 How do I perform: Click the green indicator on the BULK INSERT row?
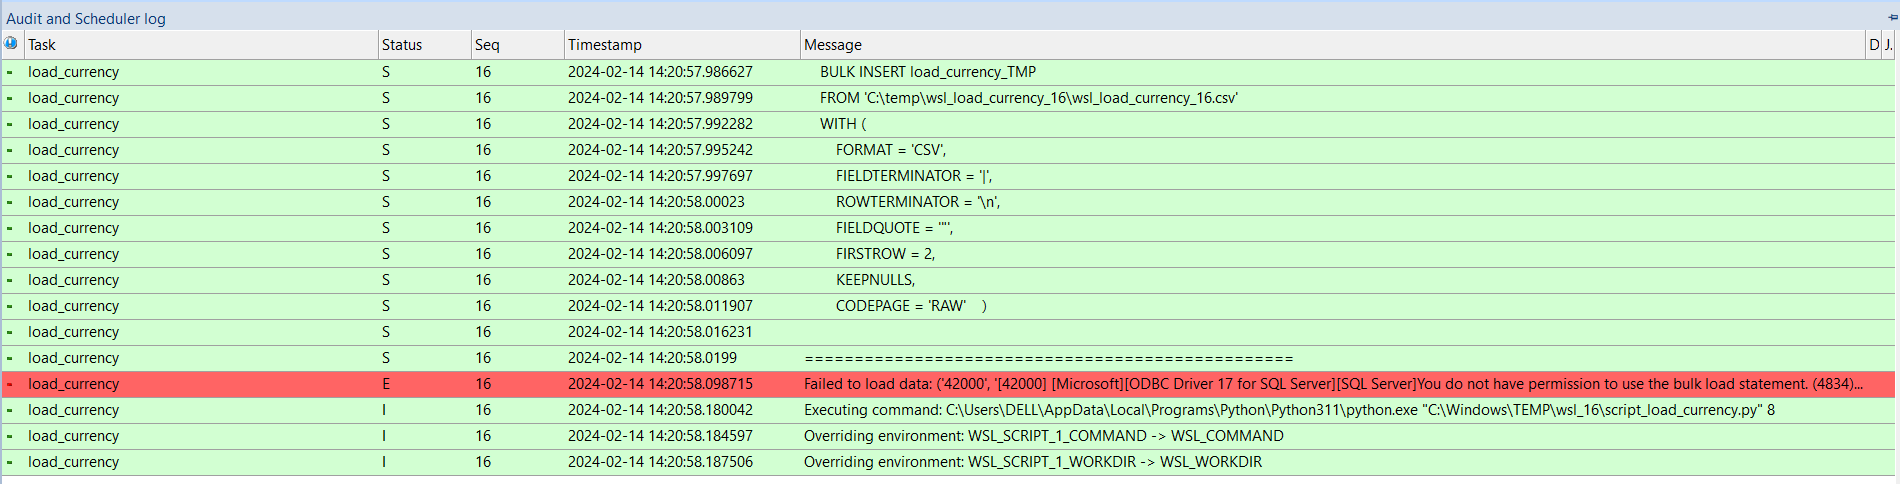click(x=10, y=72)
